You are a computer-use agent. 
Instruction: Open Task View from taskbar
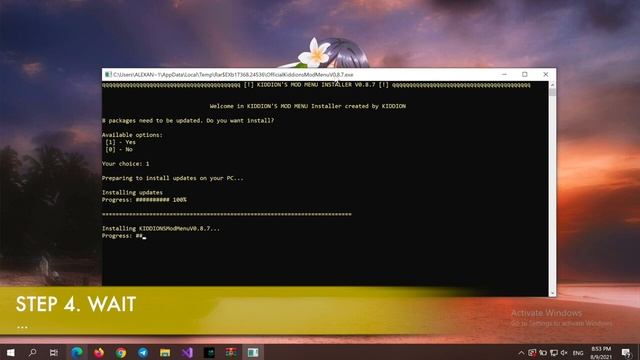[x=54, y=352]
